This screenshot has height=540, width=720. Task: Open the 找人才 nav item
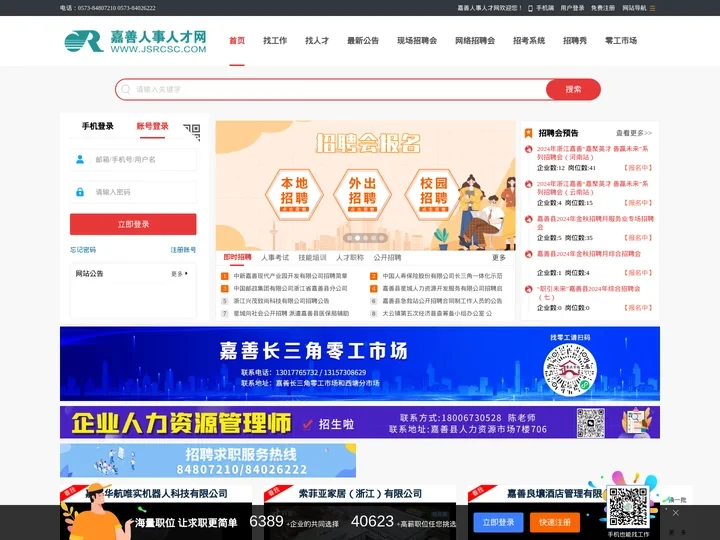coord(317,41)
